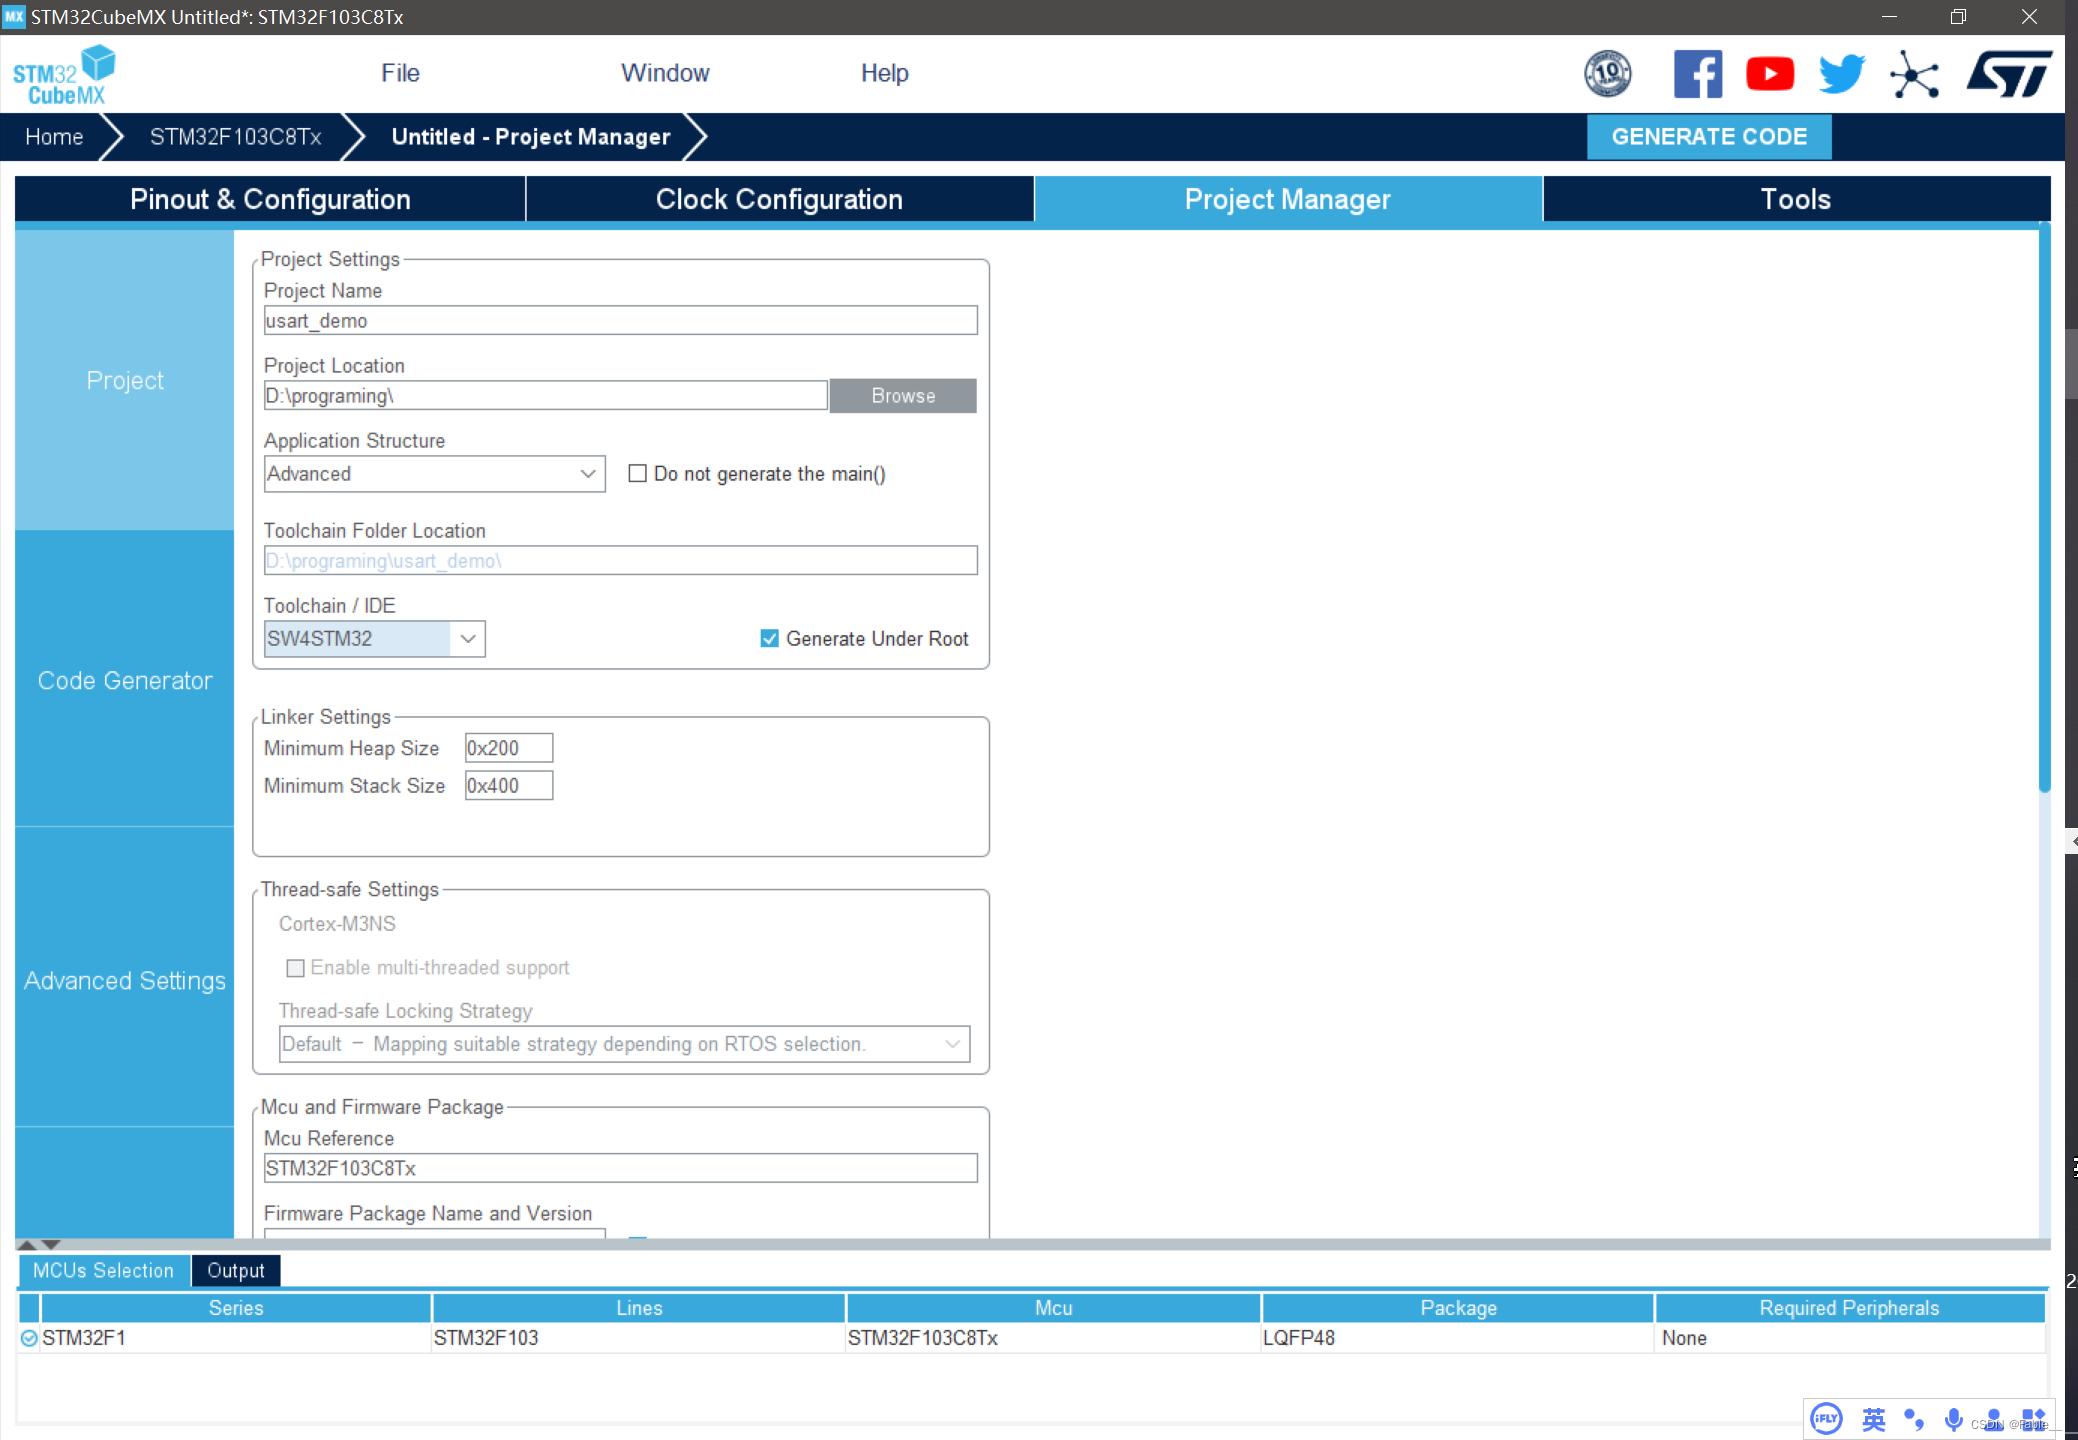
Task: Click Untitled - Project Manager breadcrumb
Action: tap(531, 137)
